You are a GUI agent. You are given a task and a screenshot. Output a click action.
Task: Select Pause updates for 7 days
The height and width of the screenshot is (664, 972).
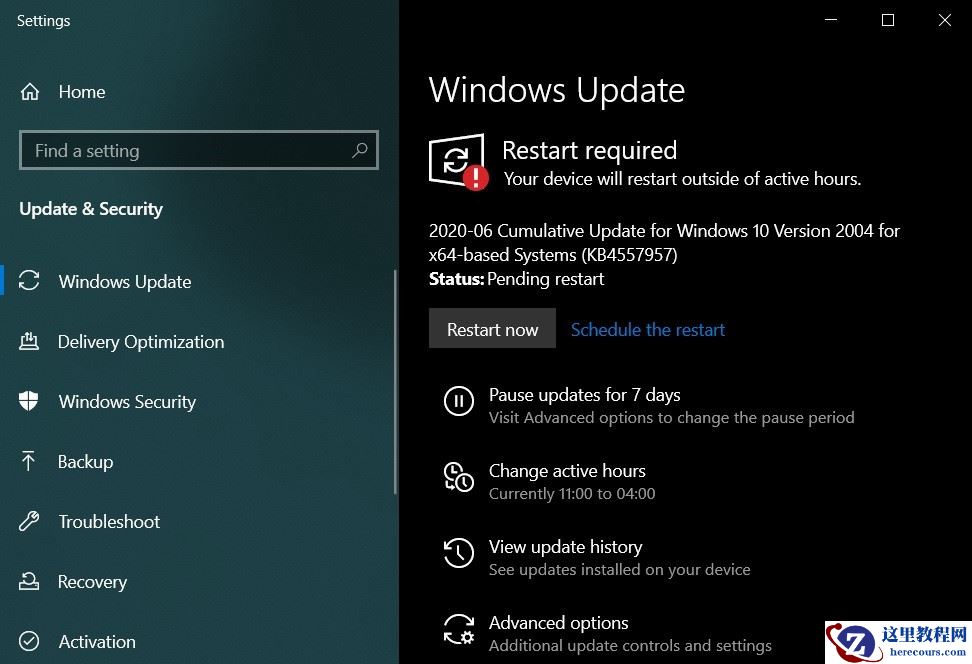[584, 394]
